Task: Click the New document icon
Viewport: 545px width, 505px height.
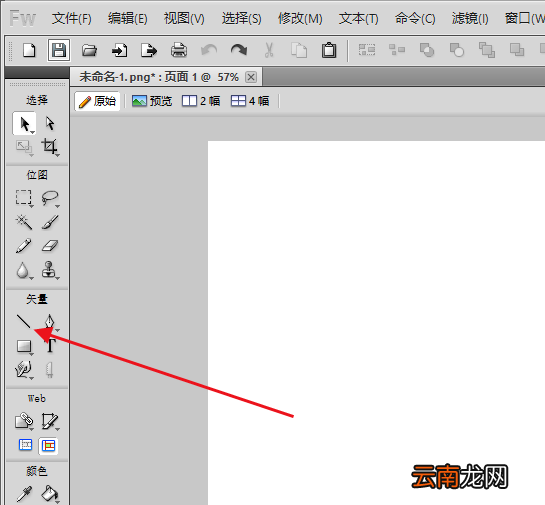Action: (29, 50)
